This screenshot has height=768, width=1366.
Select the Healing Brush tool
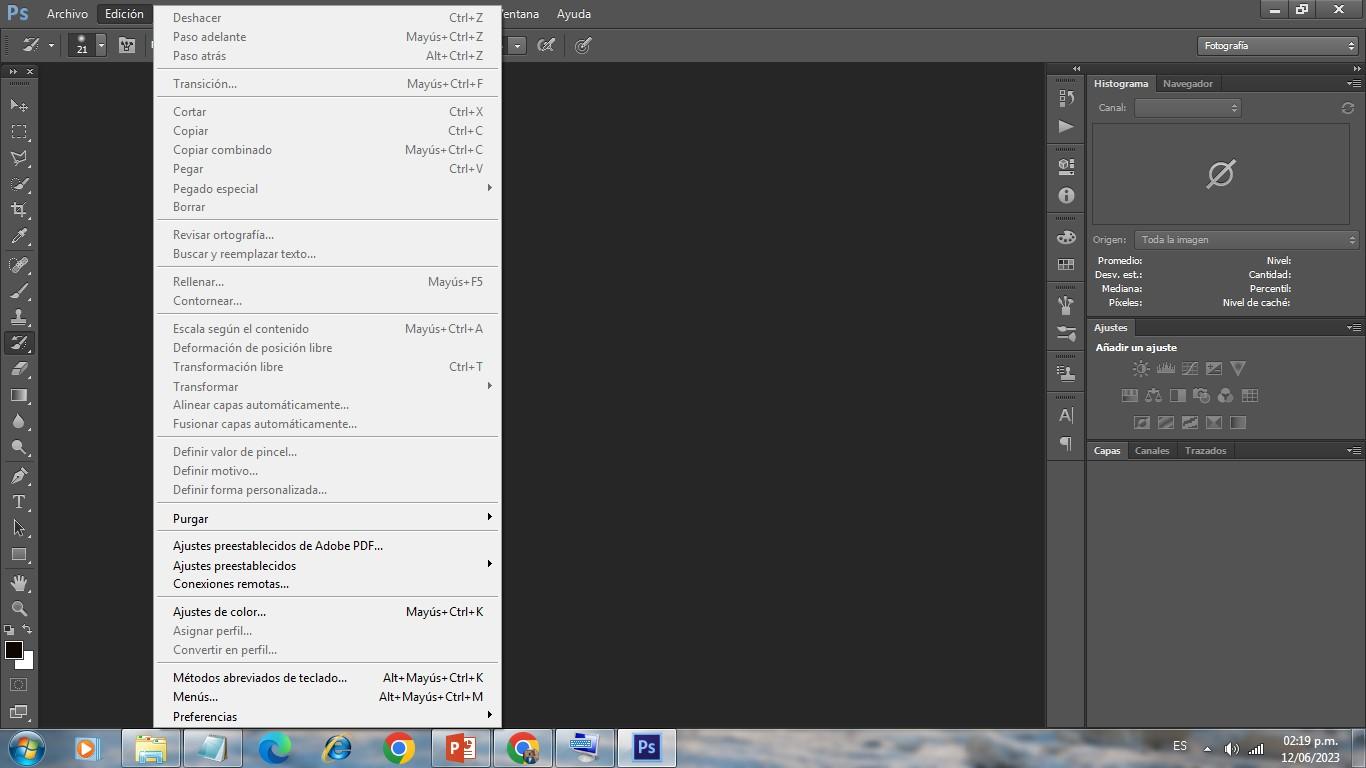[x=19, y=265]
